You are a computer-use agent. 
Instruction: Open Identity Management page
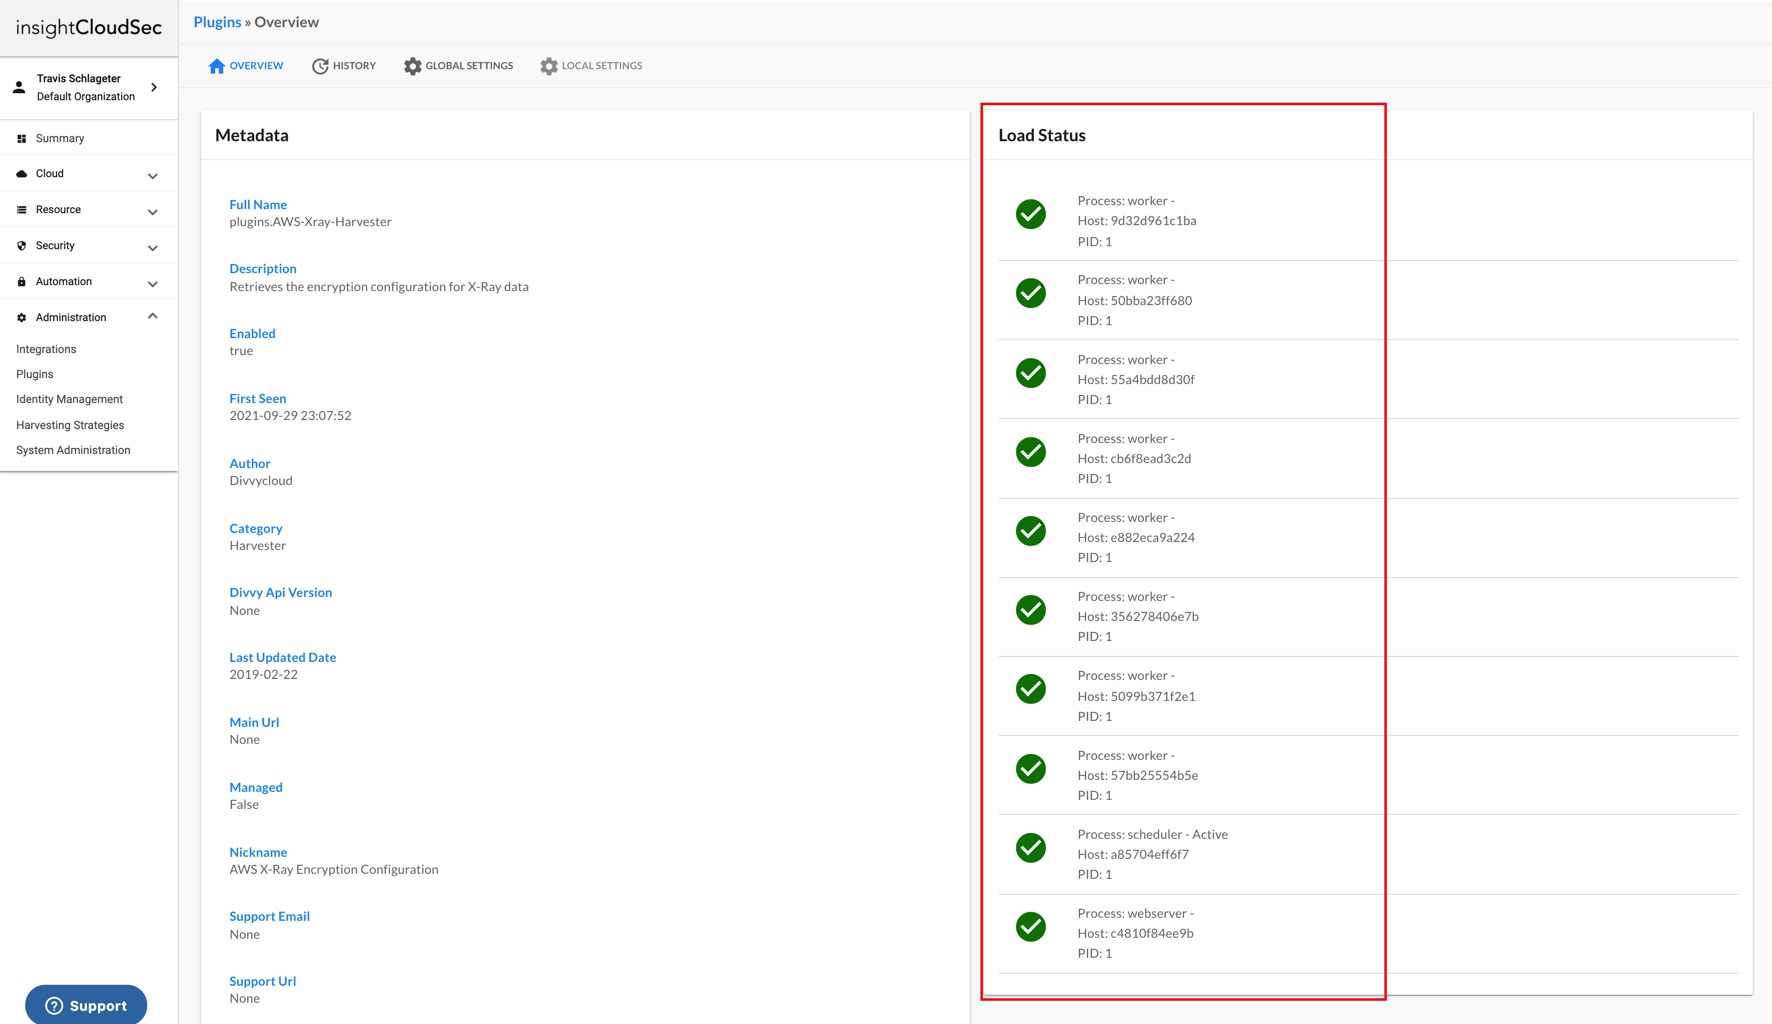(70, 400)
